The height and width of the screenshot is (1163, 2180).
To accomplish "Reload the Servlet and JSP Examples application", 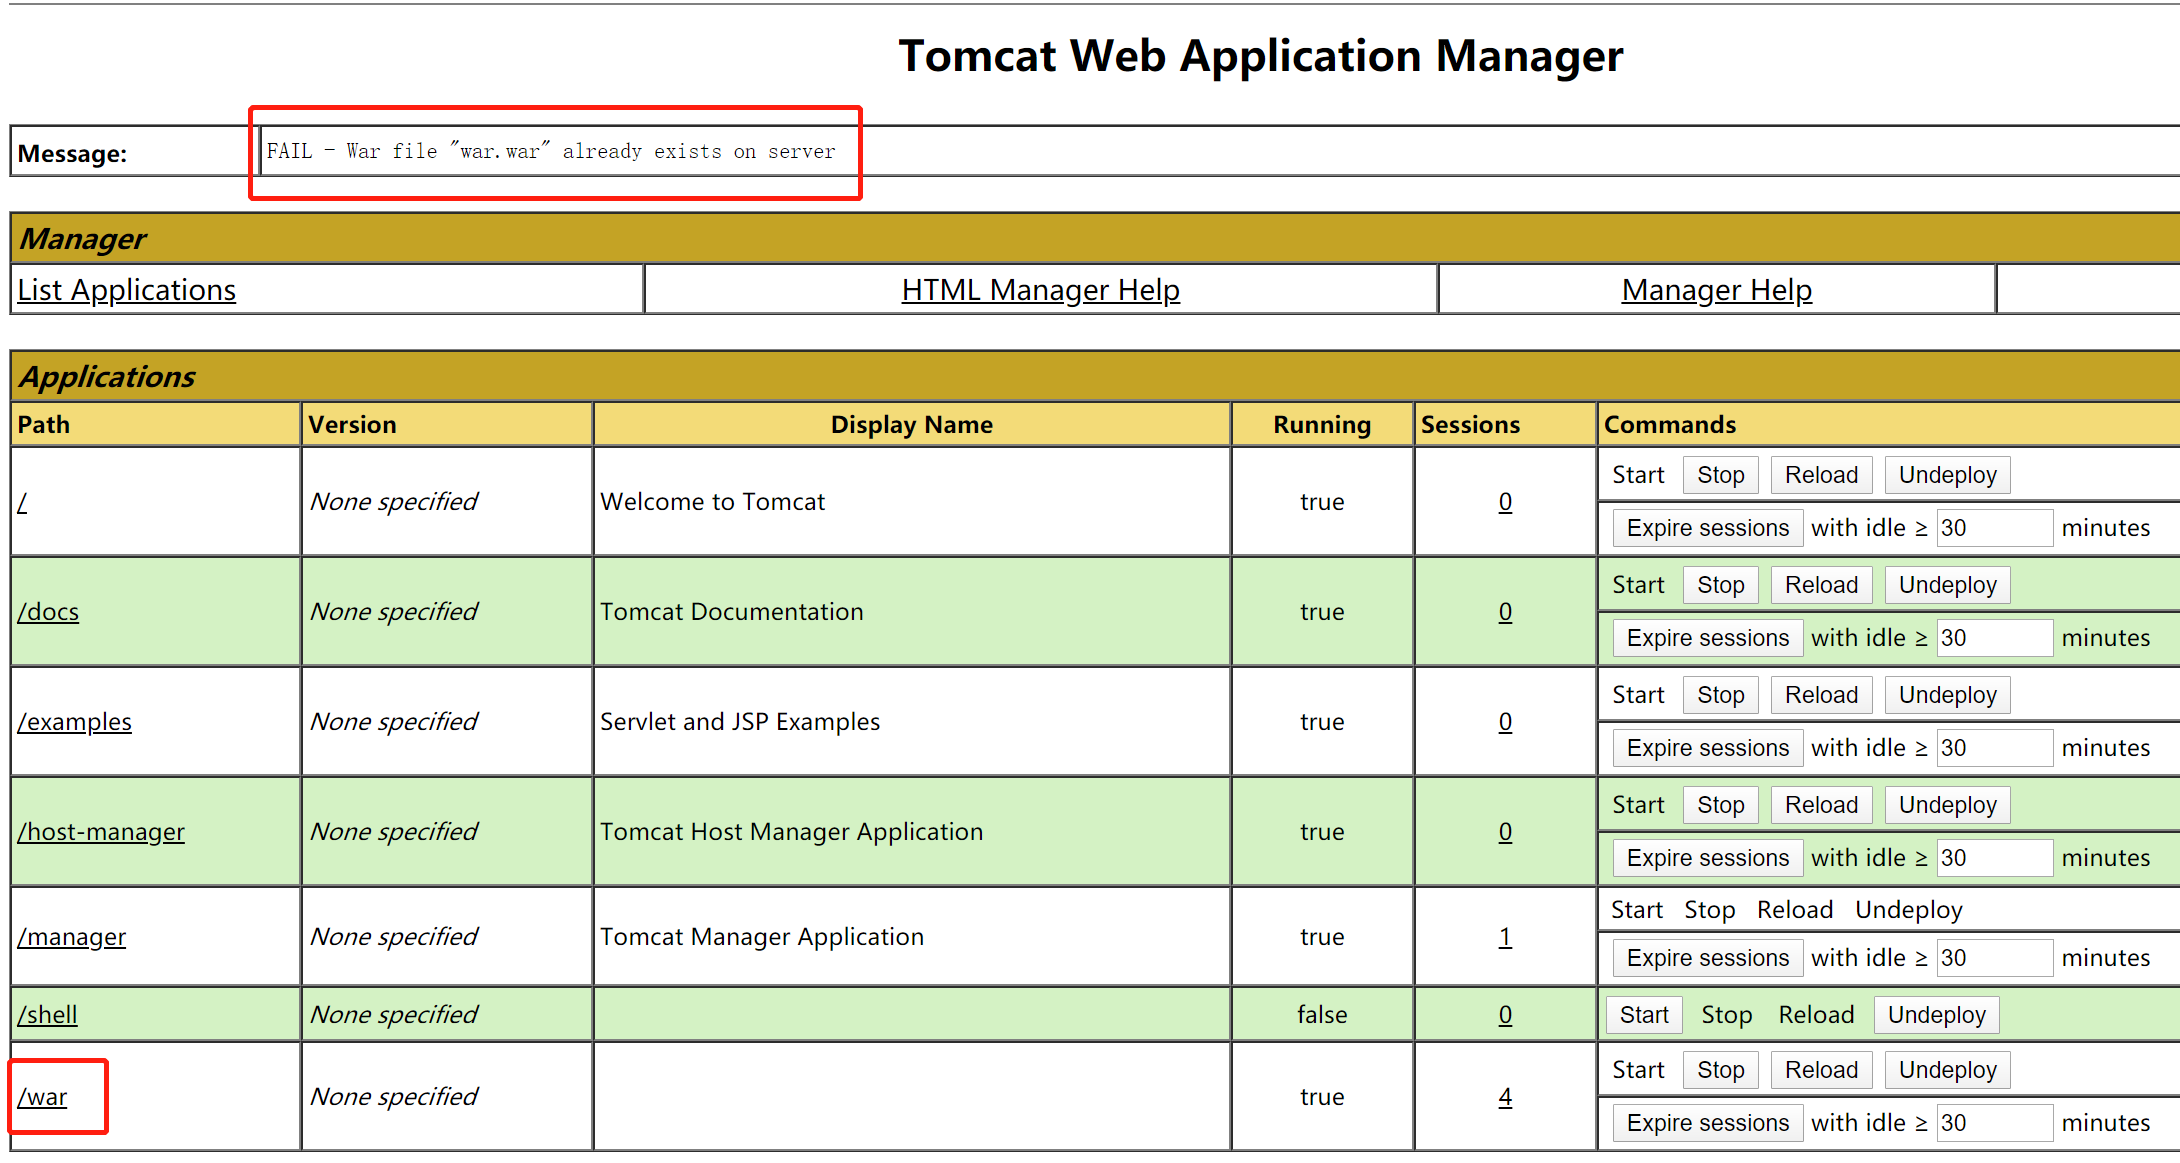I will 1821,695.
